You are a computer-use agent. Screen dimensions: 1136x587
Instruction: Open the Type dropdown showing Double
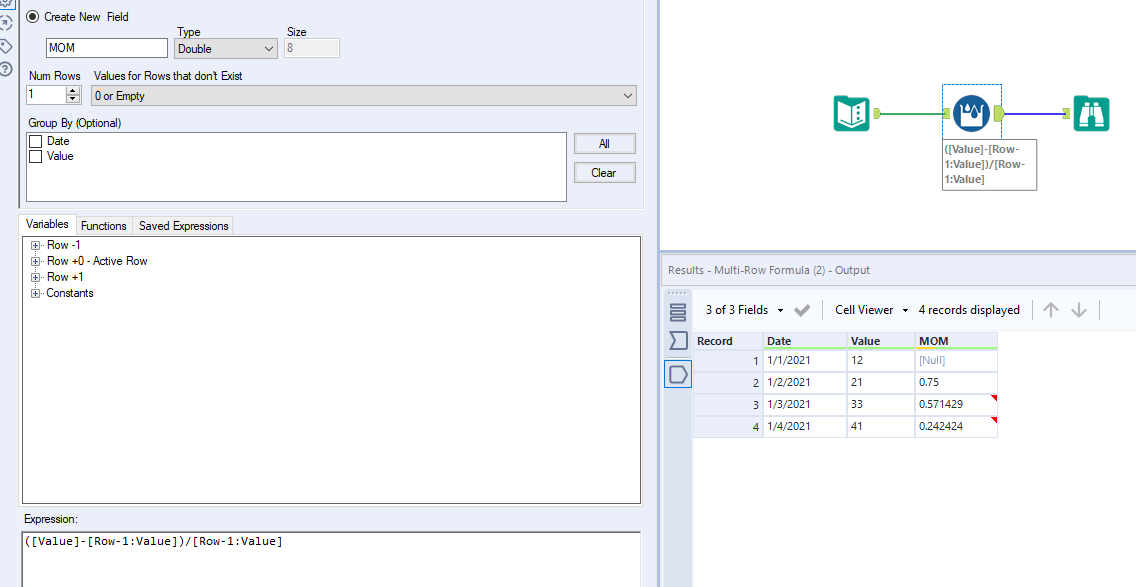tap(225, 48)
